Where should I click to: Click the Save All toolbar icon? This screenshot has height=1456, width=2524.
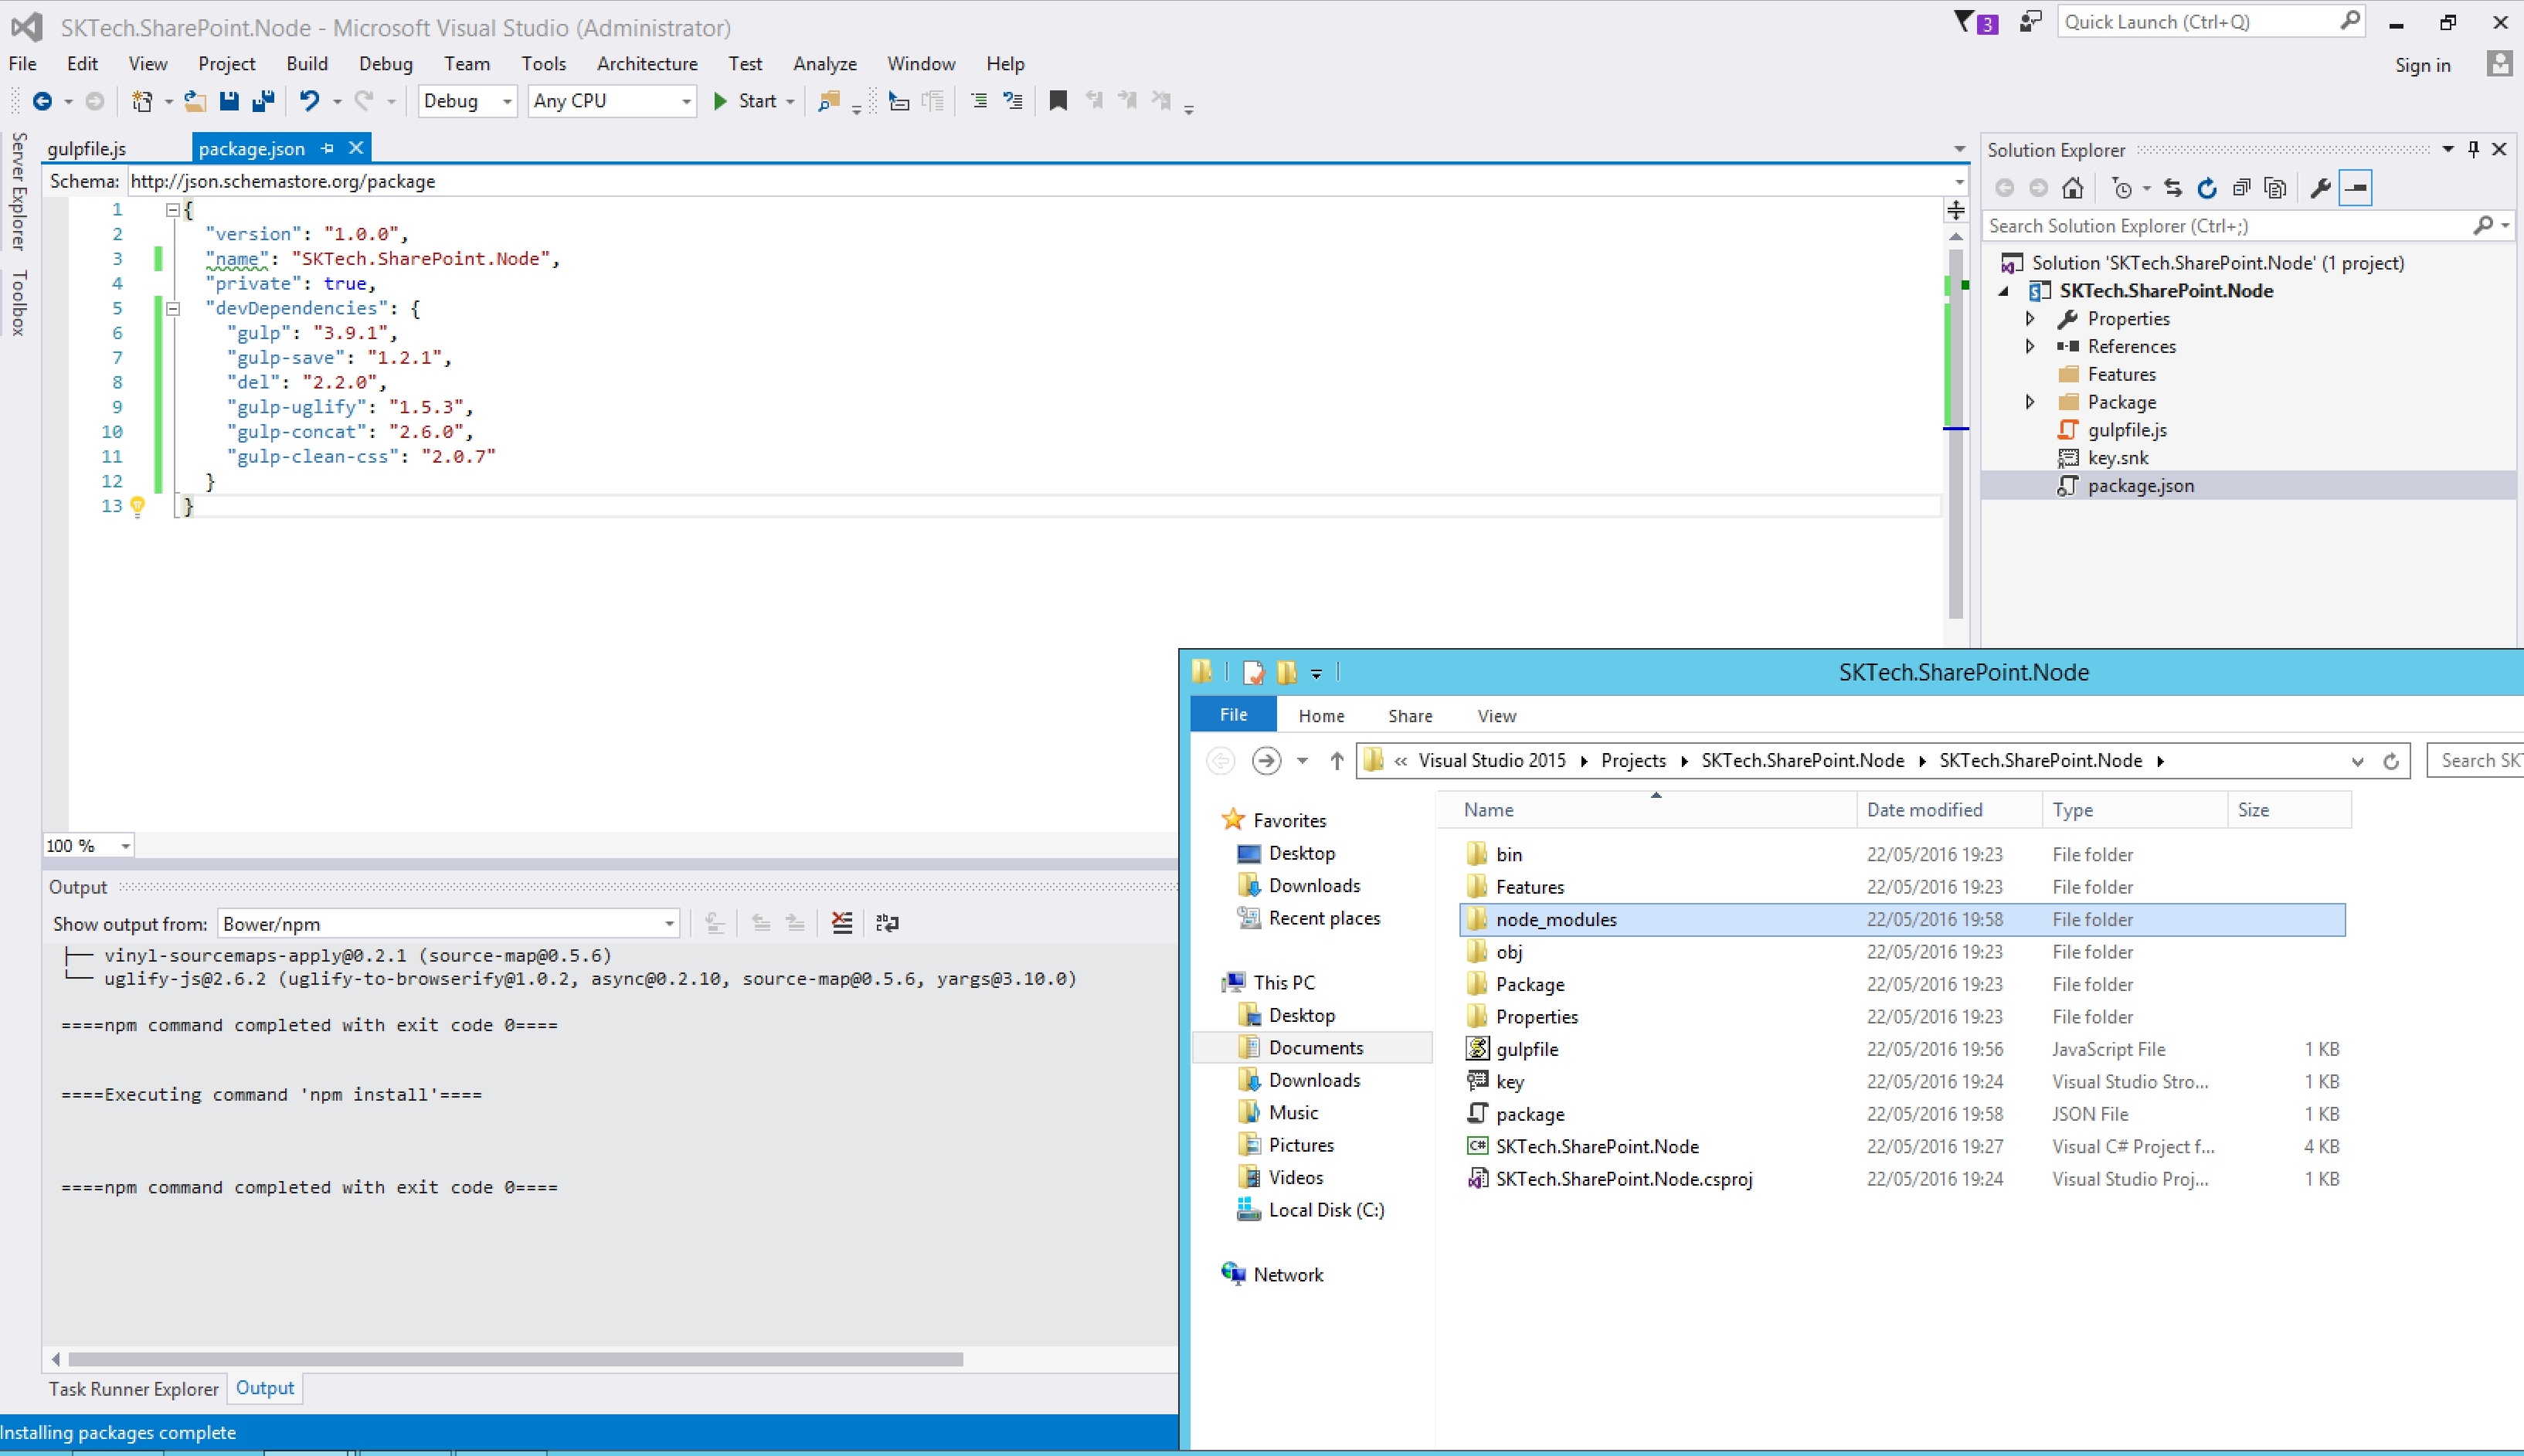(x=263, y=101)
